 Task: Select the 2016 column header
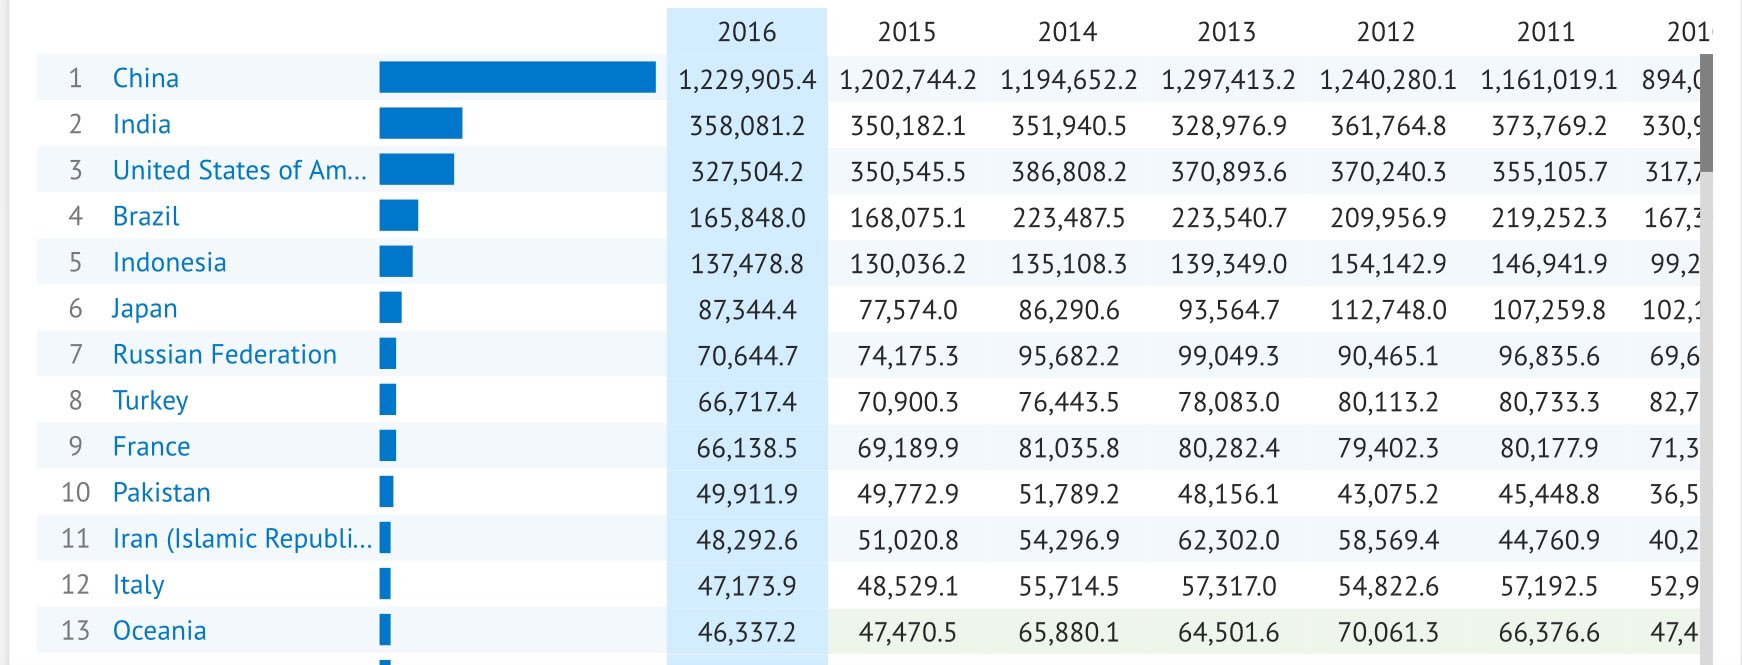point(747,32)
